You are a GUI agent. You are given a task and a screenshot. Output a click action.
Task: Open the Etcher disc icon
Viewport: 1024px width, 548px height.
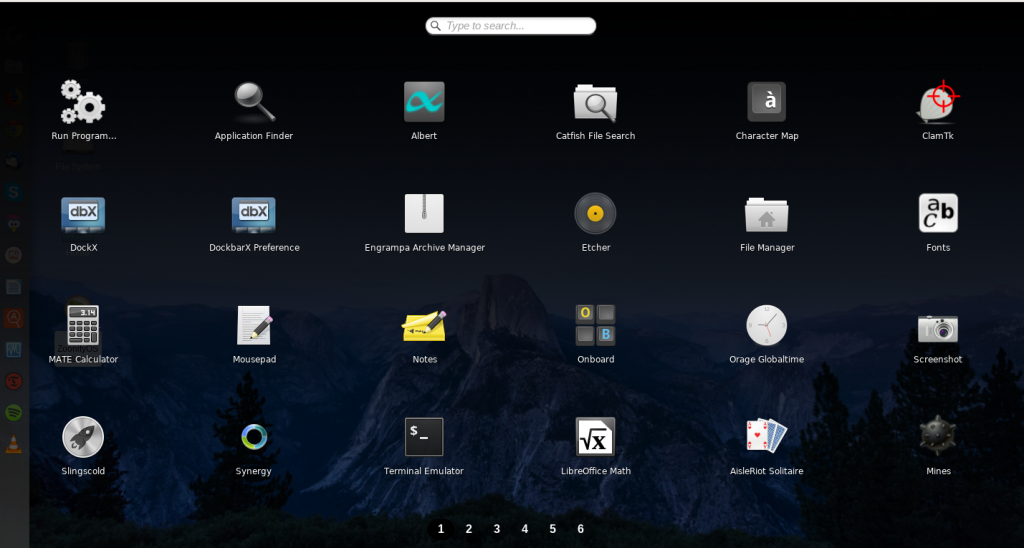[x=596, y=214]
